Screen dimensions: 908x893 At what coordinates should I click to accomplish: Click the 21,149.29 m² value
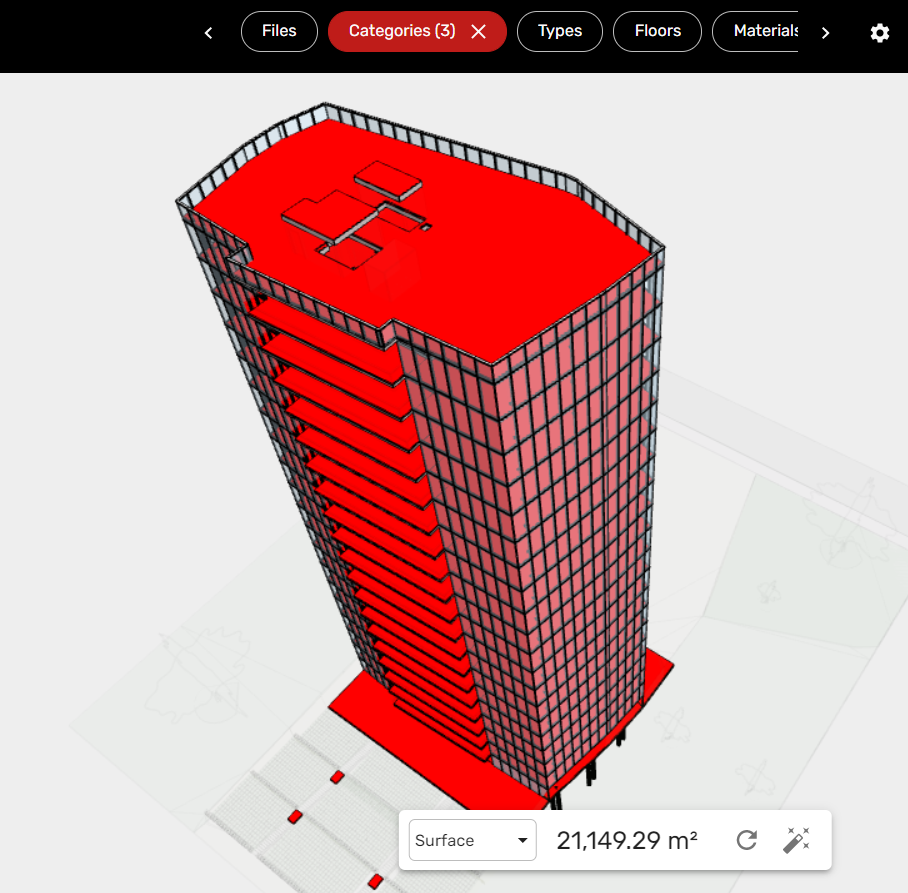point(627,840)
